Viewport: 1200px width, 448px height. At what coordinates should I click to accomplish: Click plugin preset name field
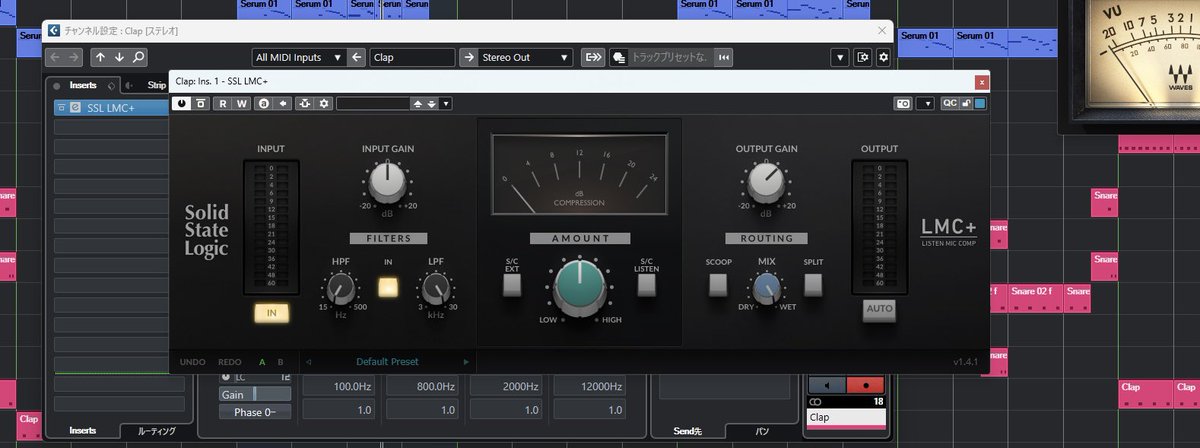tap(374, 103)
